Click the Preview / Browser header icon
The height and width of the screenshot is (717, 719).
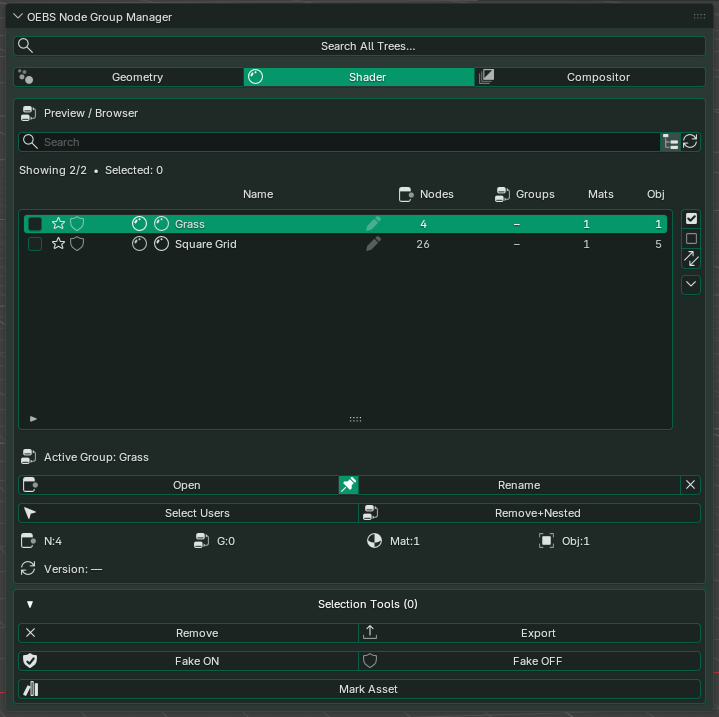tap(28, 113)
